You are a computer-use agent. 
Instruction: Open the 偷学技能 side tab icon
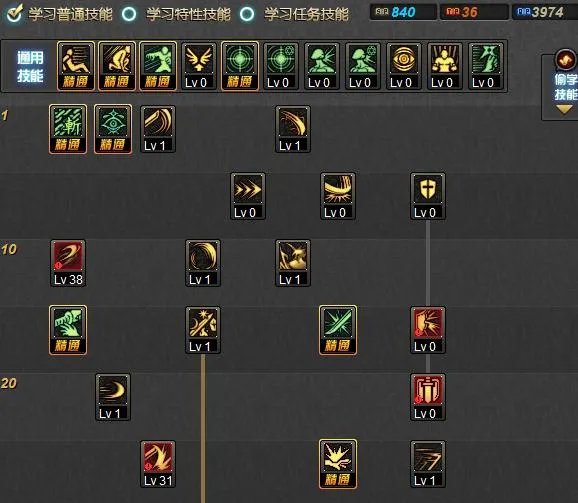[565, 60]
